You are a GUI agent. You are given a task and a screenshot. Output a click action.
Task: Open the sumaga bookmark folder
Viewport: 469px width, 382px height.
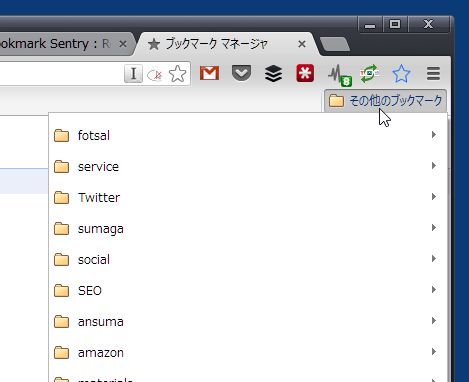click(247, 228)
